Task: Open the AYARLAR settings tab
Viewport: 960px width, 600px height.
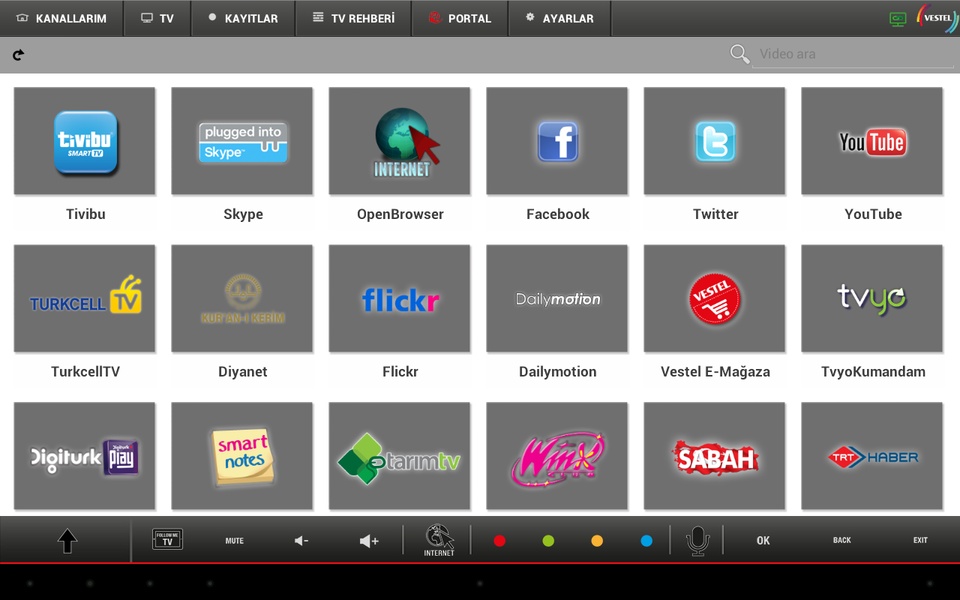Action: click(x=560, y=18)
